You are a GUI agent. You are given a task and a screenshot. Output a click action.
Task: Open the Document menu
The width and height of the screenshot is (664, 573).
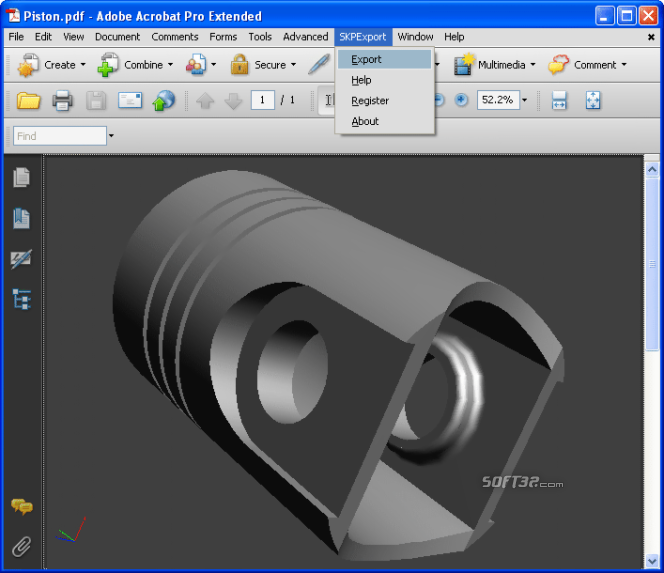[x=117, y=37]
